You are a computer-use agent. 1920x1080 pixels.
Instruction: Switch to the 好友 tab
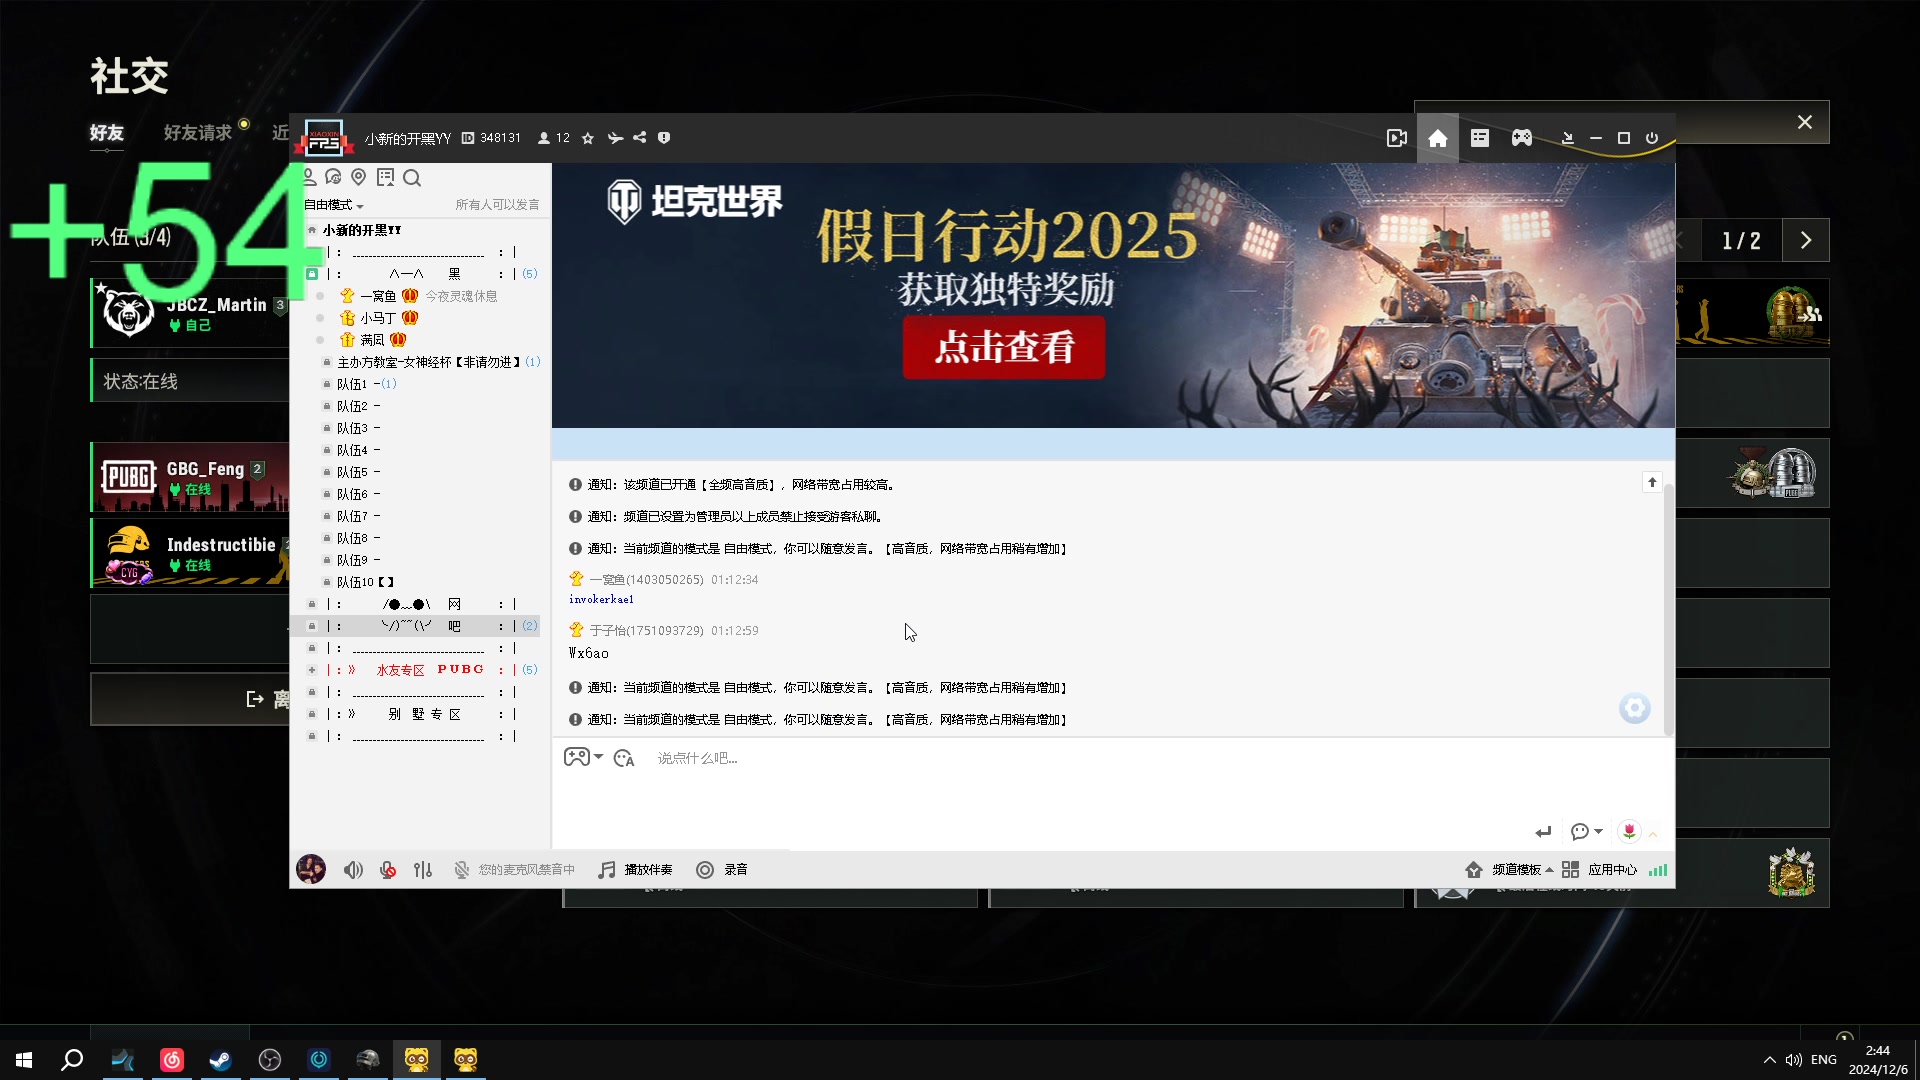105,132
